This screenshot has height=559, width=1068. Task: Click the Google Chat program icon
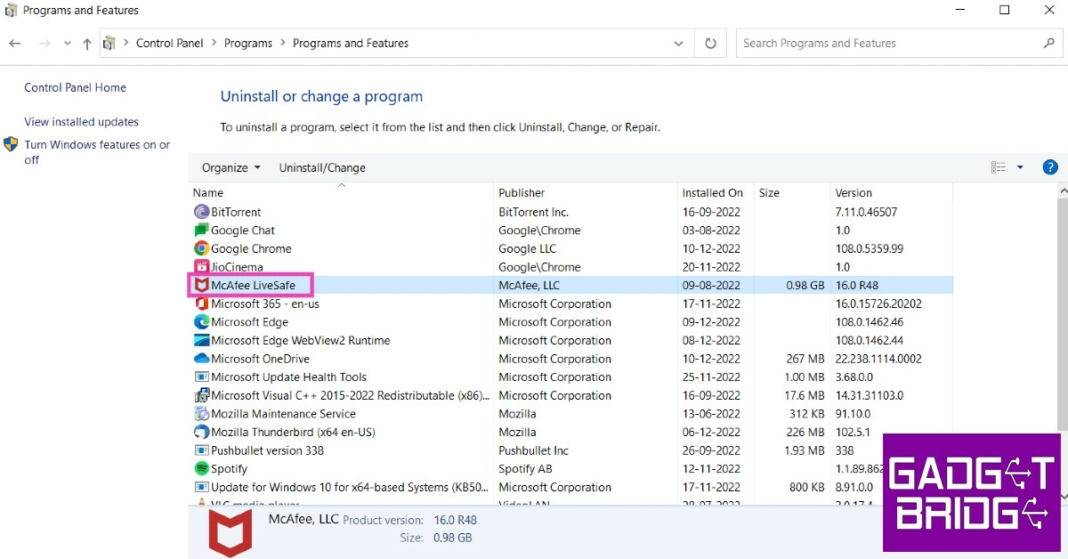pyautogui.click(x=201, y=230)
